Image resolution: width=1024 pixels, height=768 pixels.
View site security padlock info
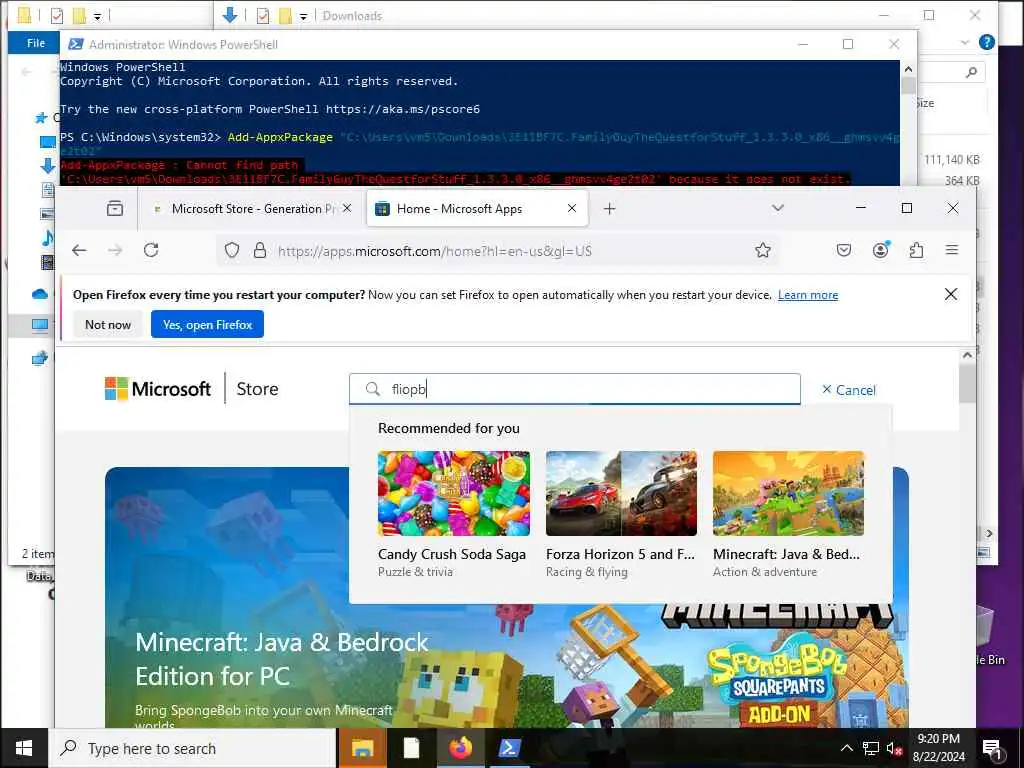click(259, 250)
